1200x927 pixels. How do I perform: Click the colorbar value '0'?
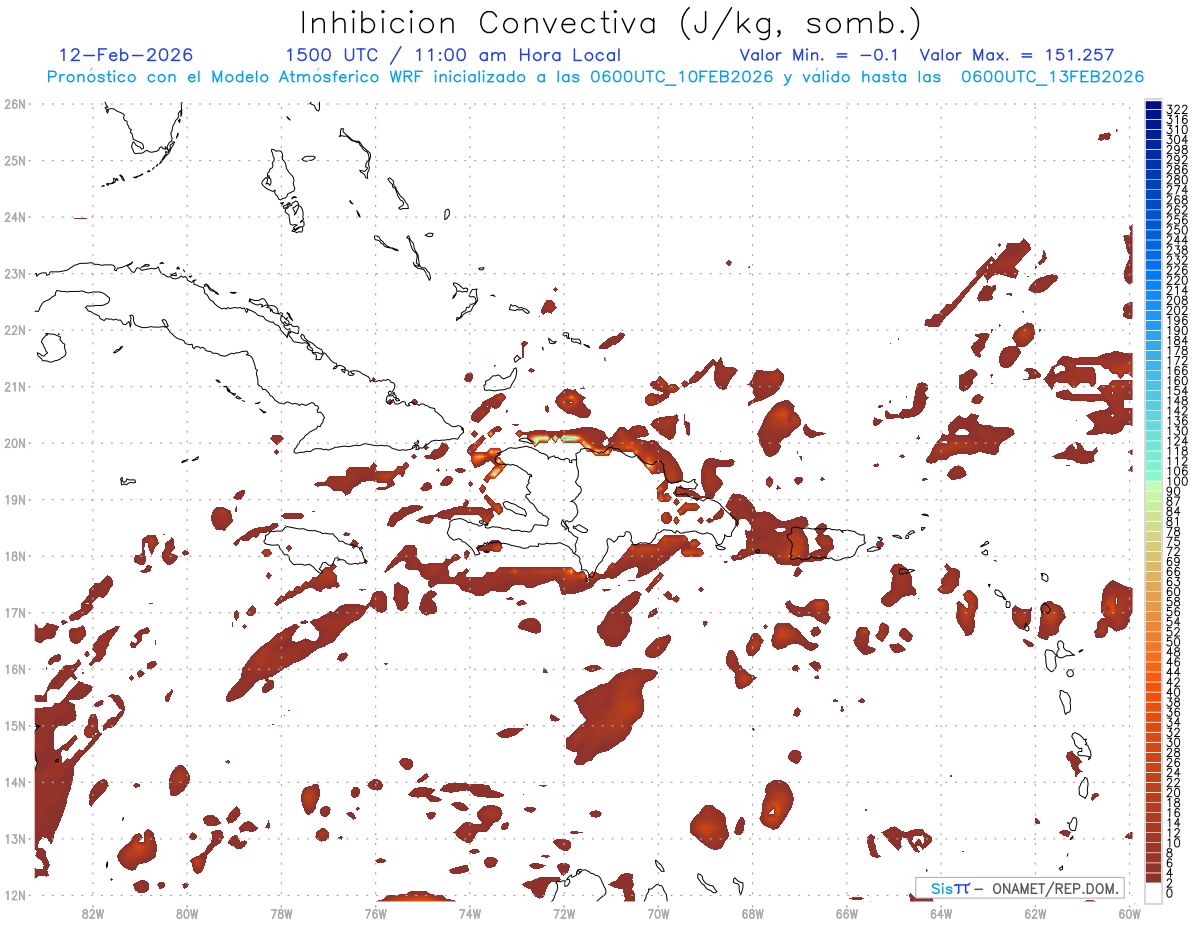click(x=1170, y=893)
